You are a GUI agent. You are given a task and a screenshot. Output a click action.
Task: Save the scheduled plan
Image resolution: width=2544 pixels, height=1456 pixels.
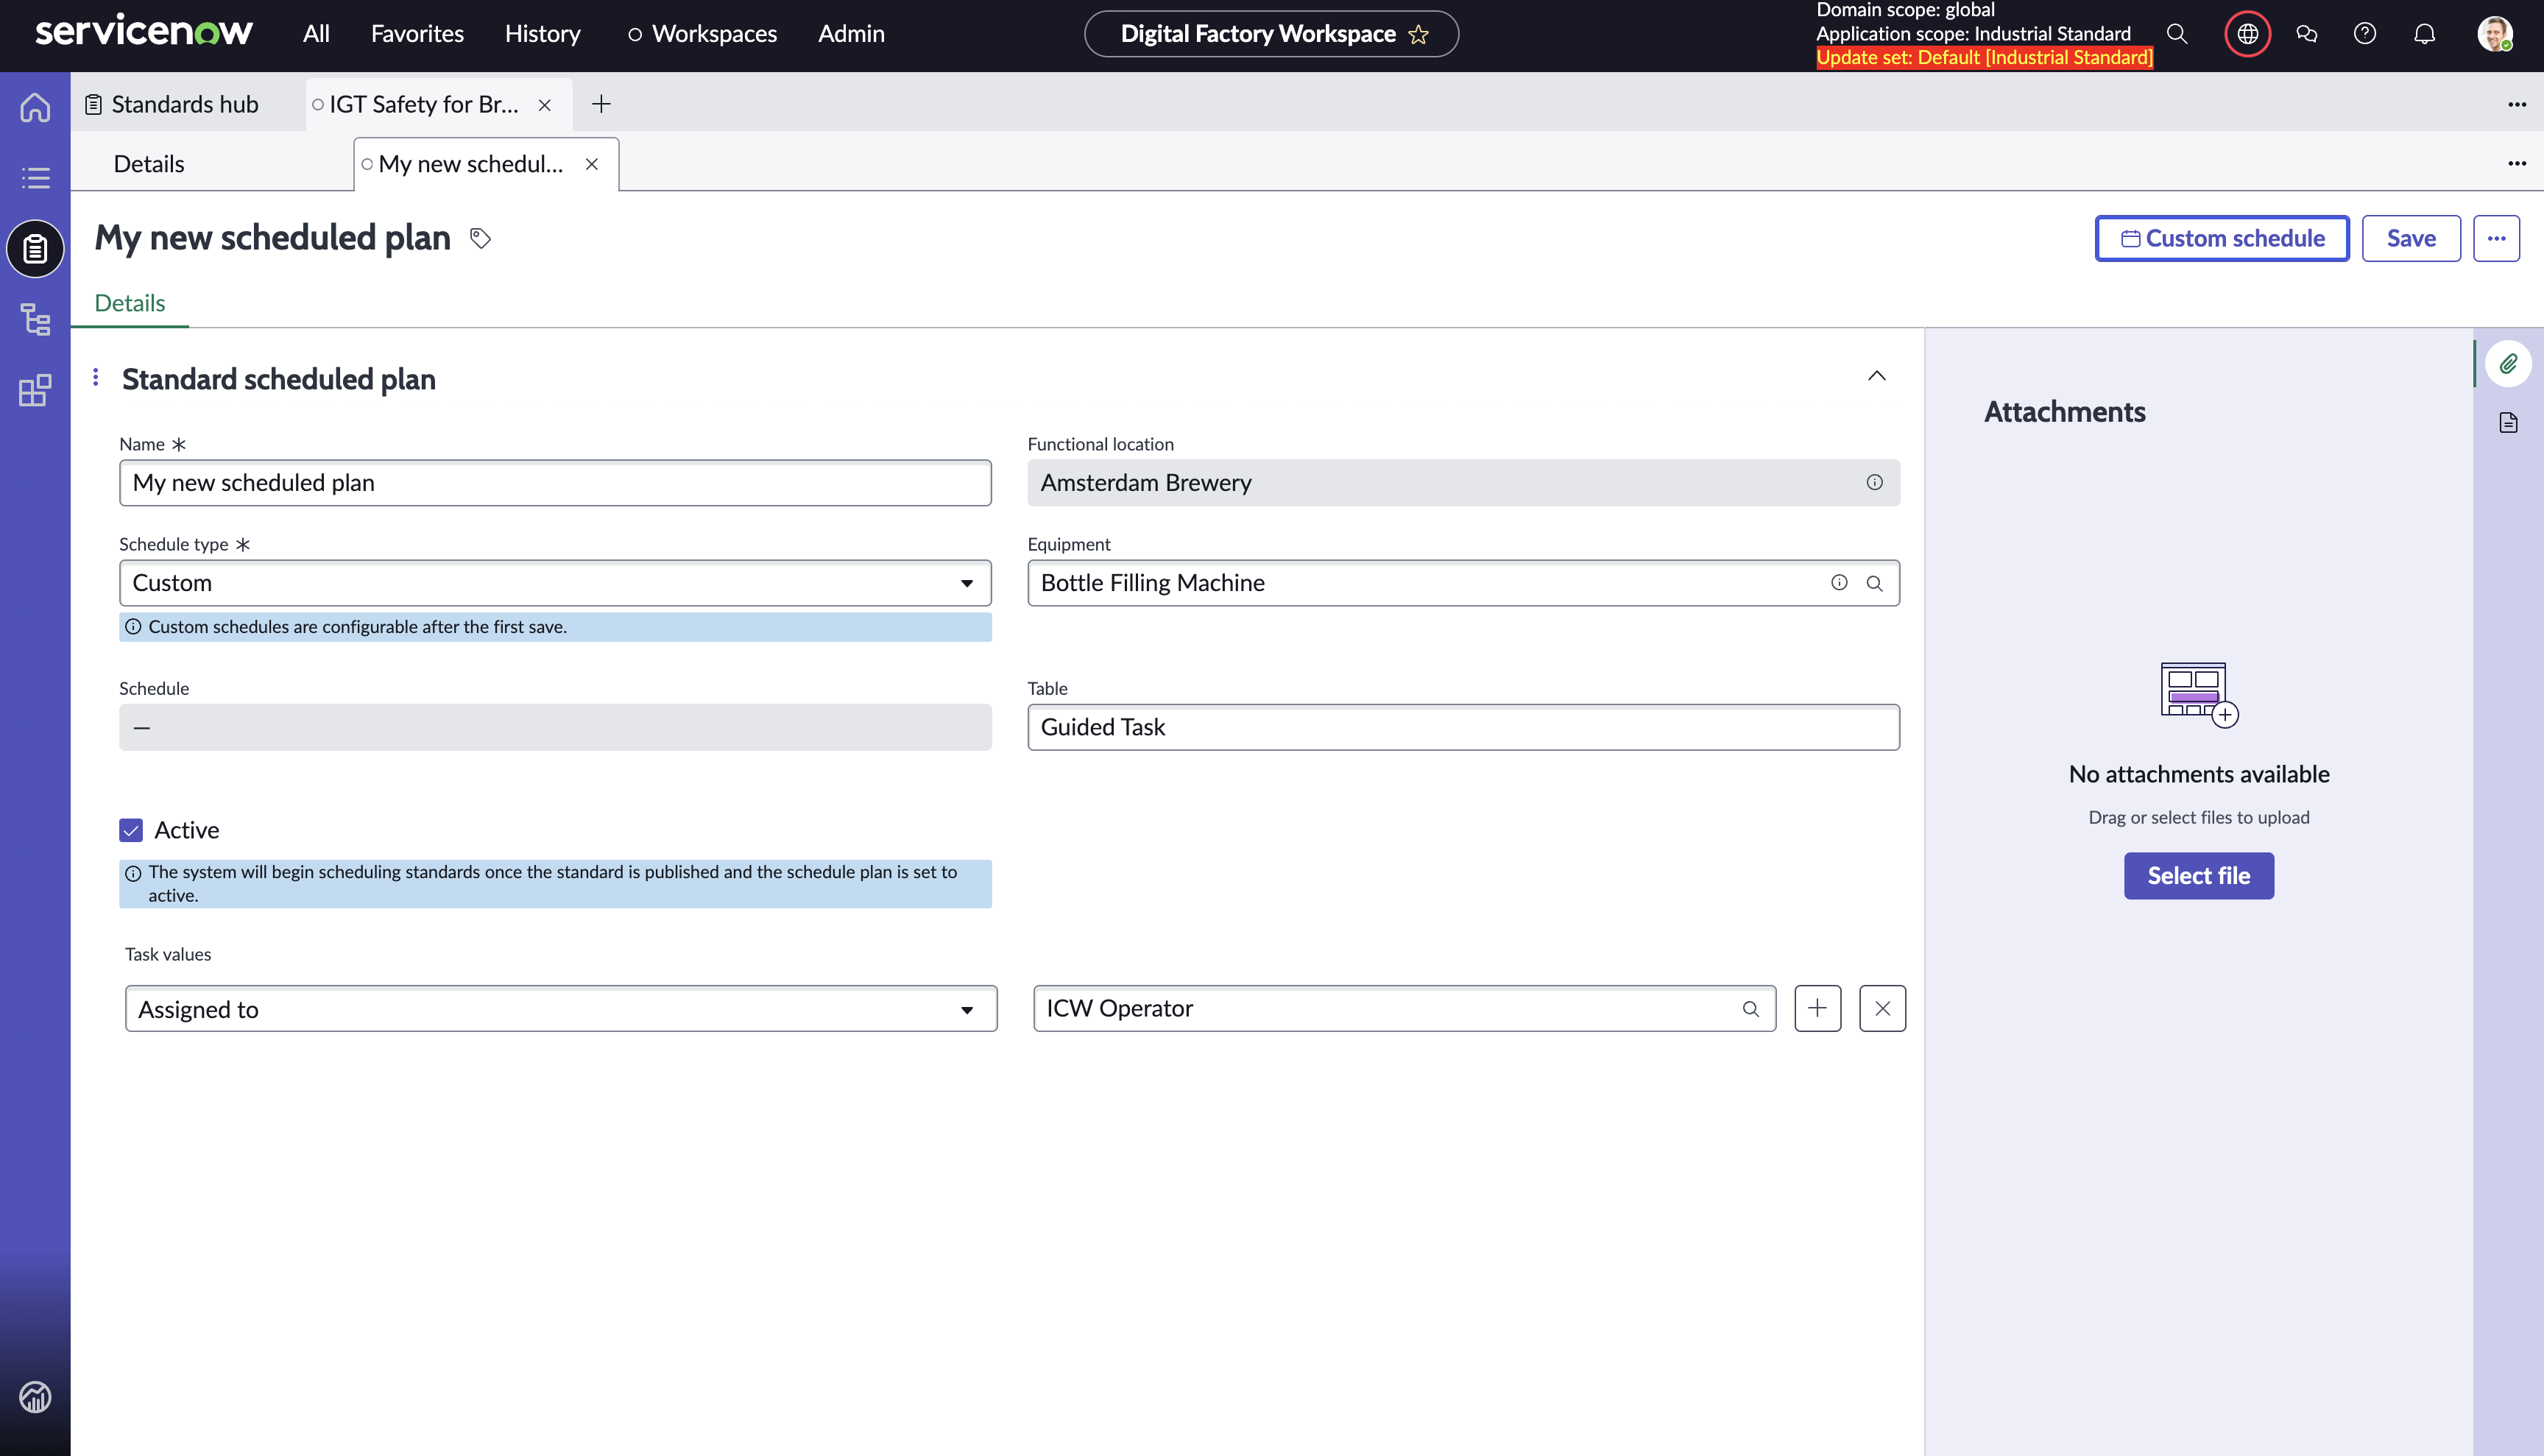tap(2411, 238)
